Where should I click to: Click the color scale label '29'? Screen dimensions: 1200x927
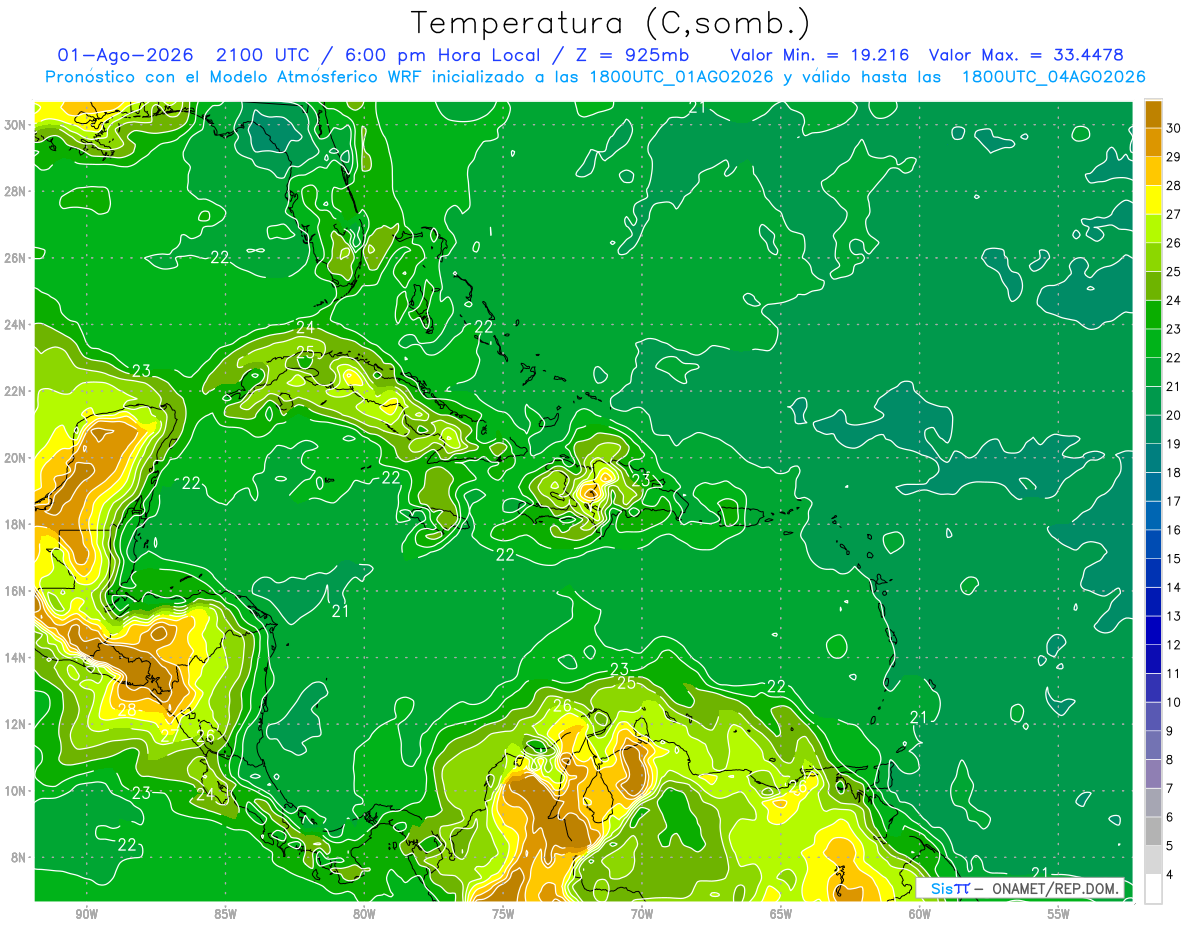point(1174,157)
